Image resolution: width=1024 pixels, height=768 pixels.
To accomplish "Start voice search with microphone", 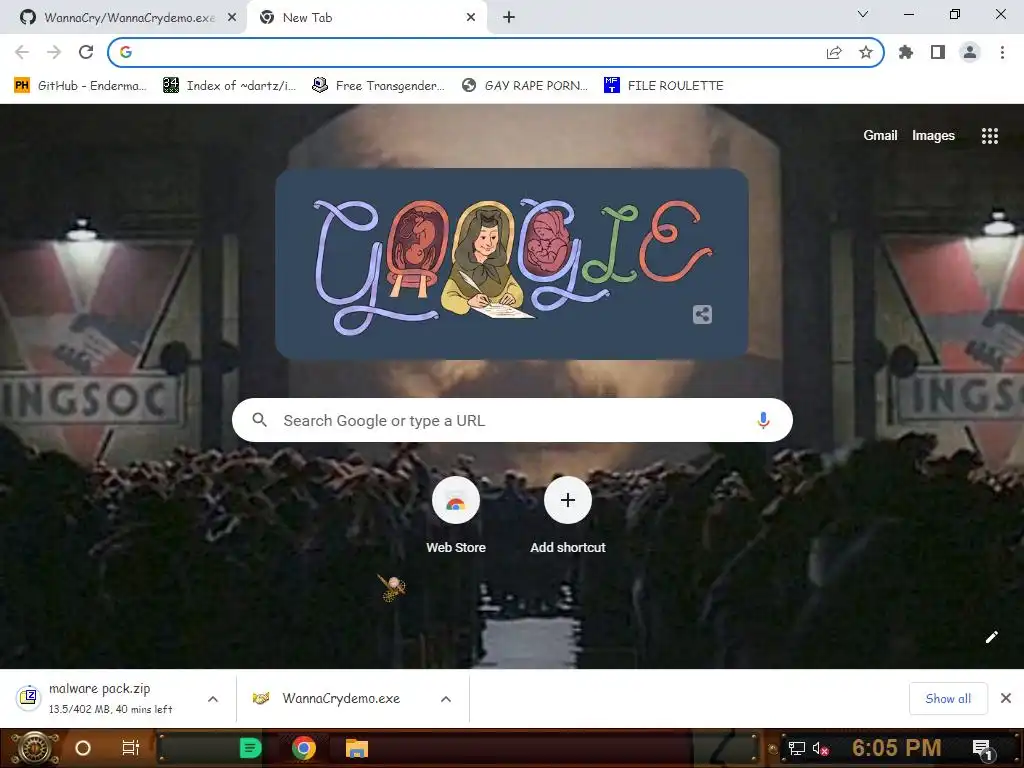I will point(763,421).
